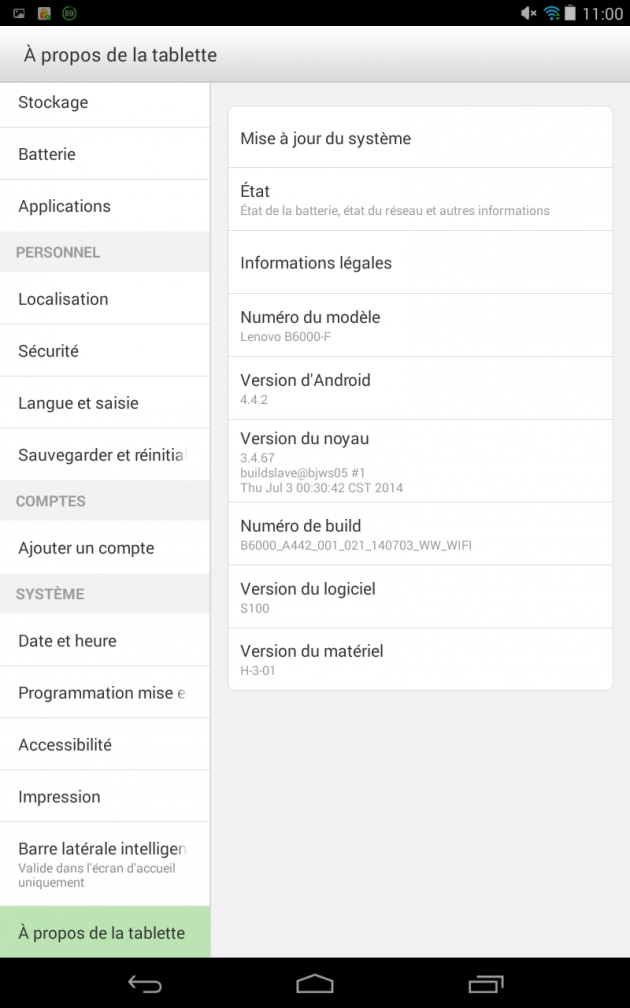Go to Localisation settings
The image size is (630, 1008).
click(x=105, y=299)
